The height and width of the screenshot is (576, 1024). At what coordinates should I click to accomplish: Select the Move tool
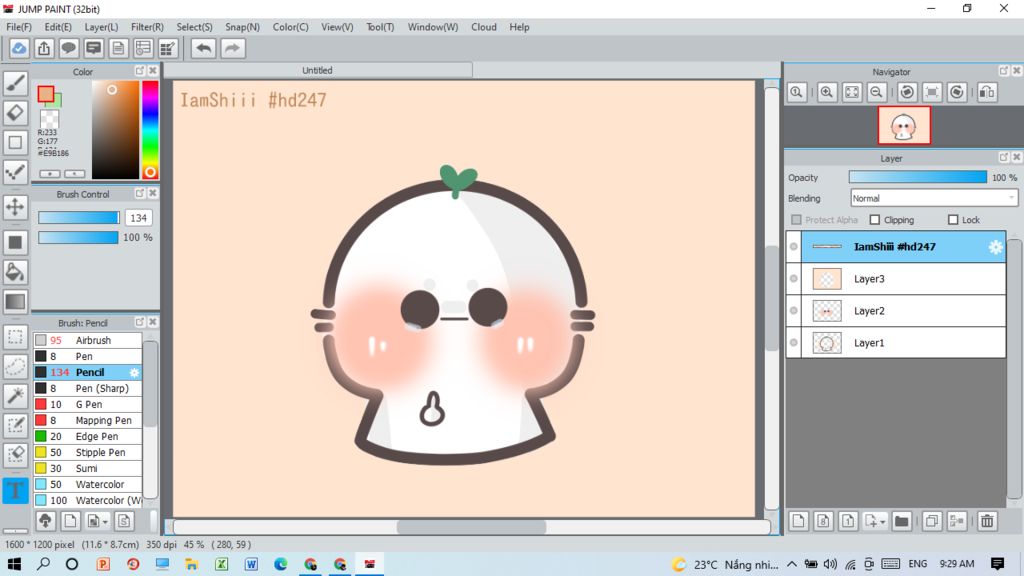pos(15,207)
